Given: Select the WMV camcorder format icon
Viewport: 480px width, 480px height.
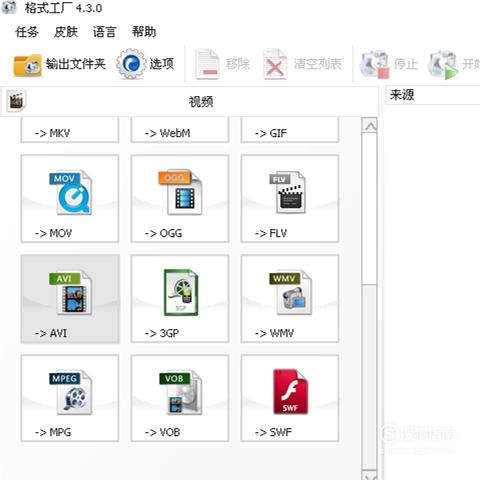Looking at the screenshot, I should point(290,293).
